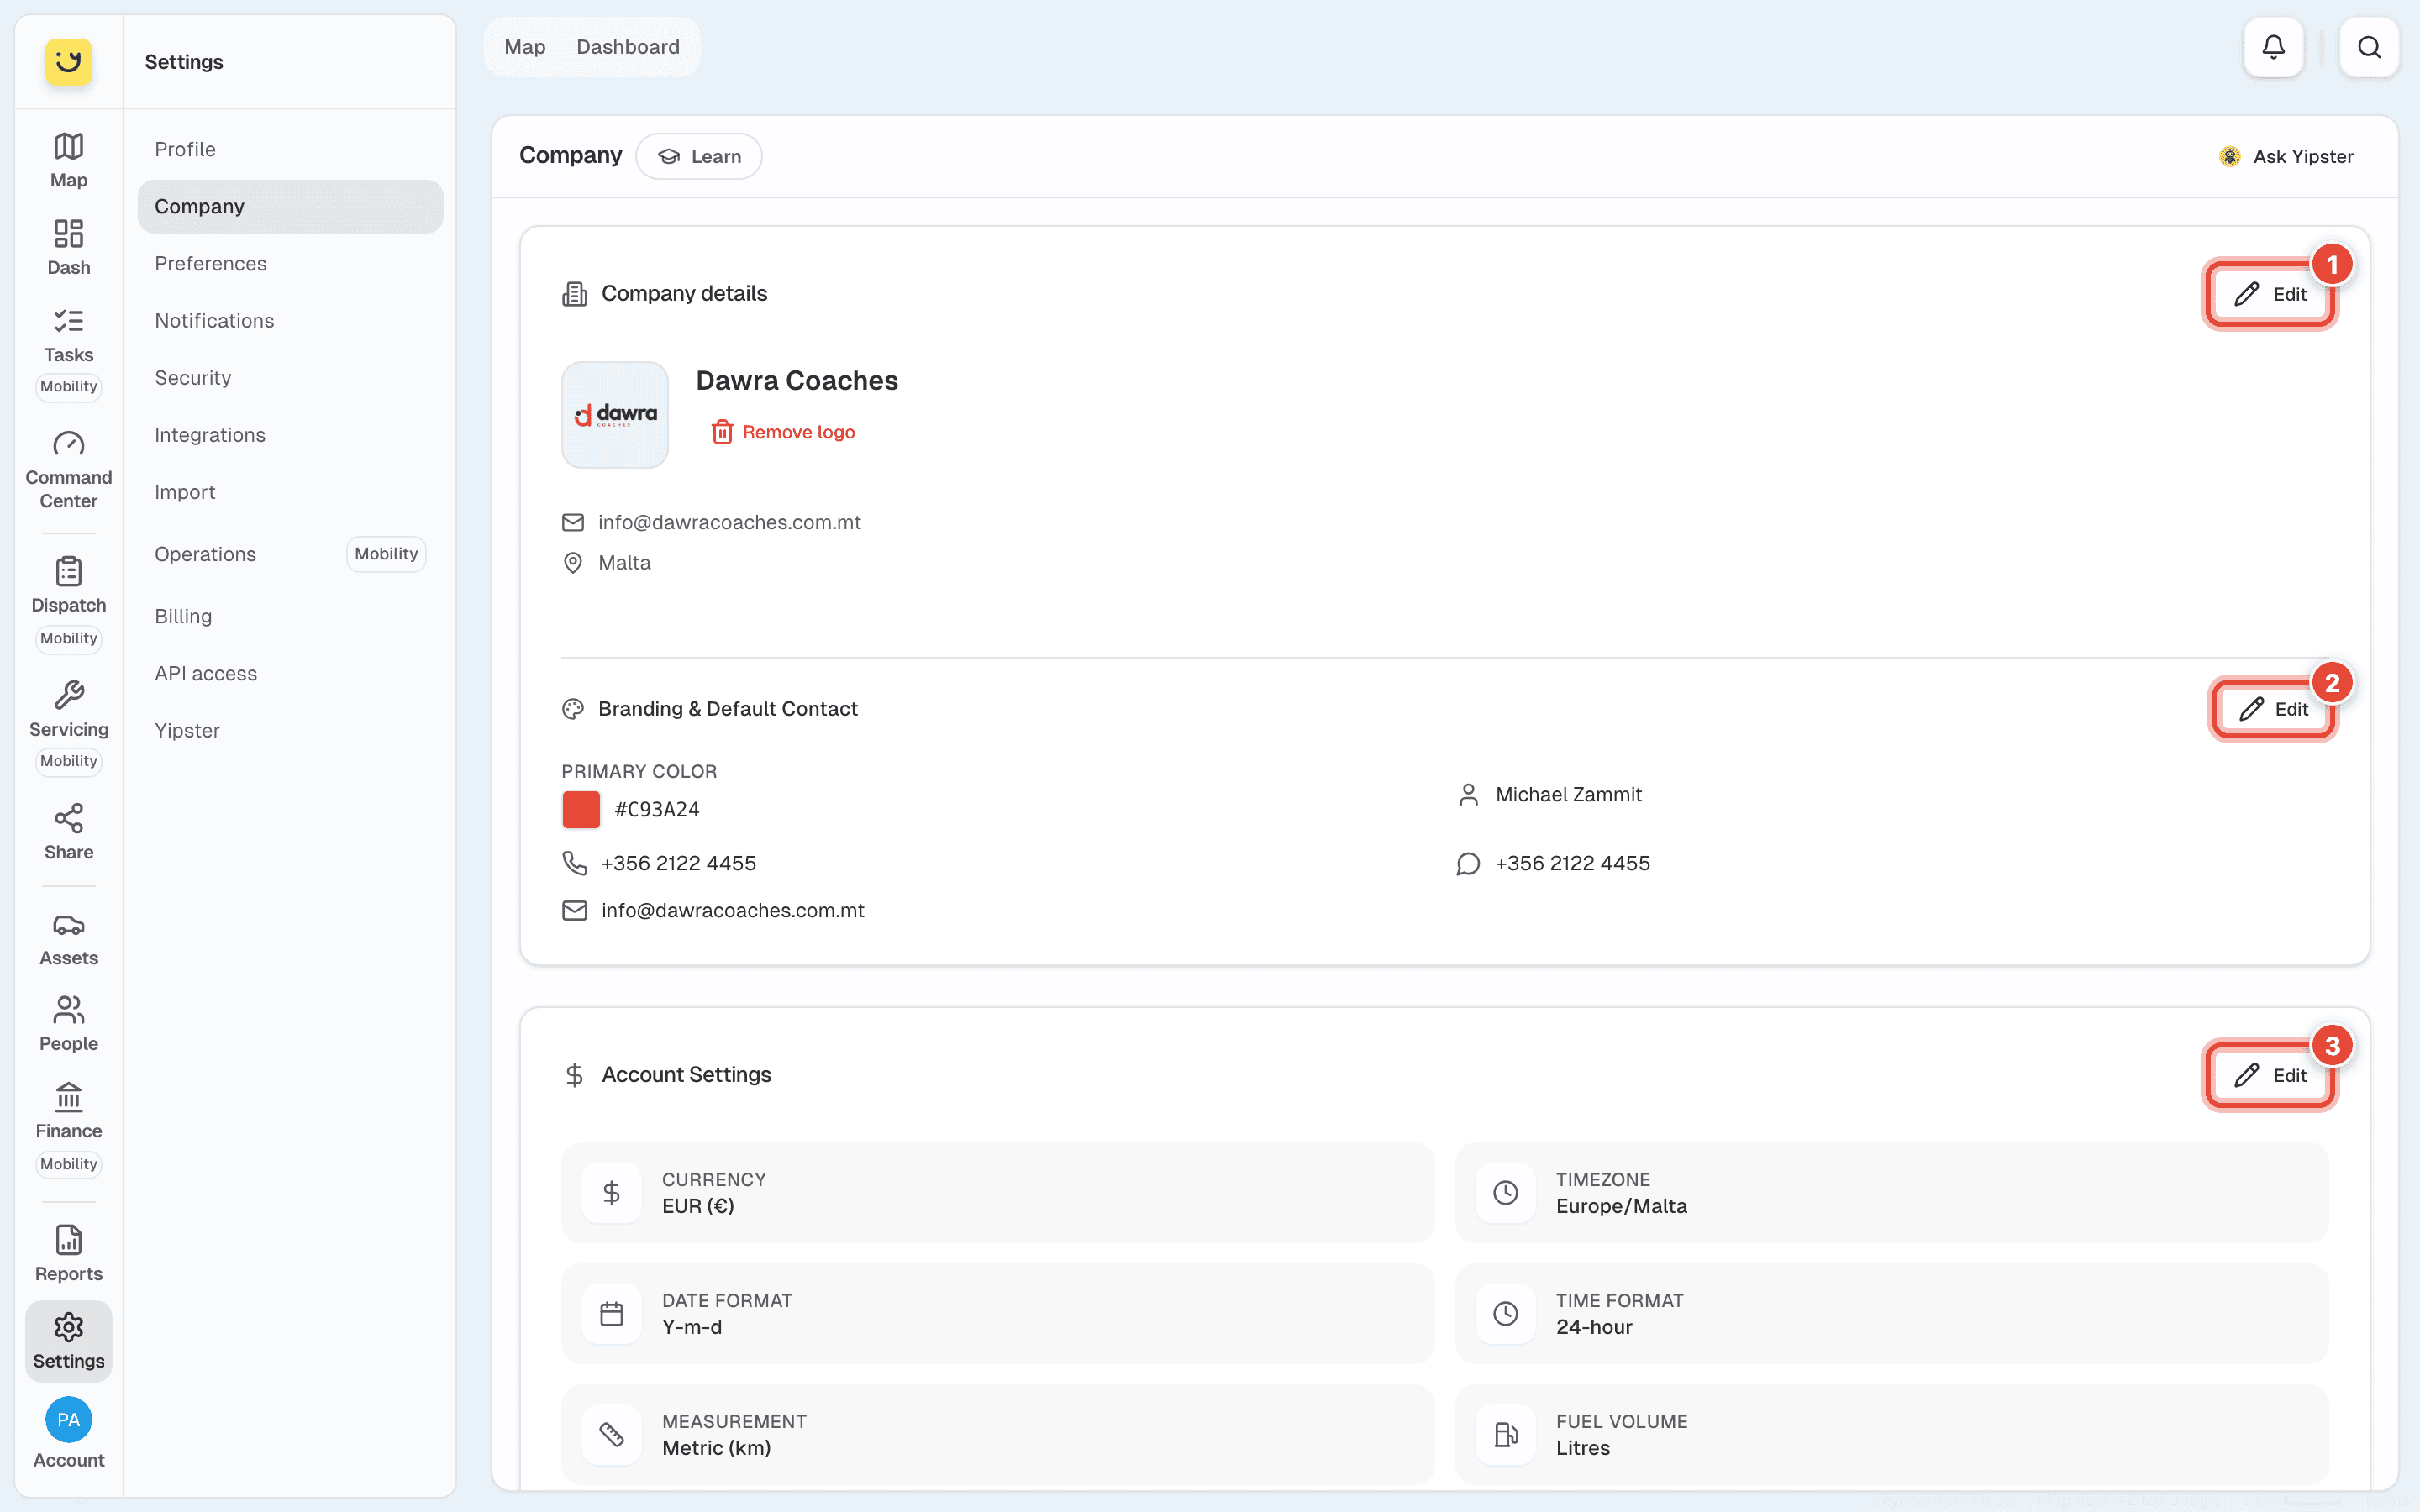Open Billing settings section

coord(290,616)
